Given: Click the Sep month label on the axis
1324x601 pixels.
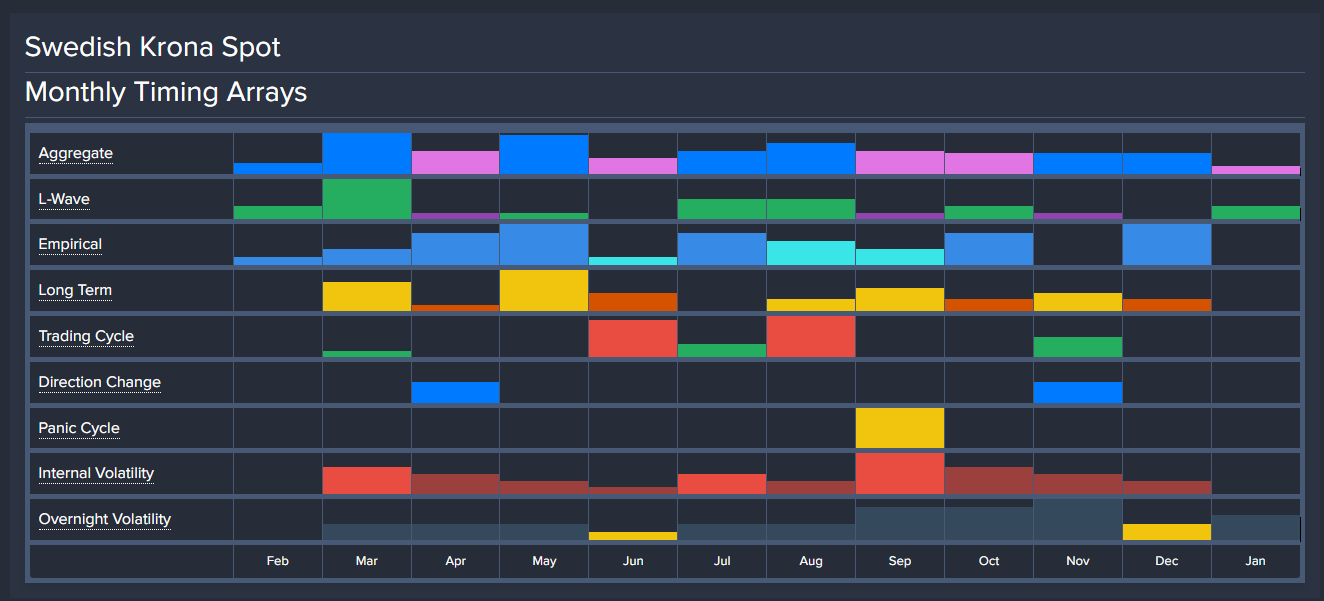Looking at the screenshot, I should click(x=900, y=561).
